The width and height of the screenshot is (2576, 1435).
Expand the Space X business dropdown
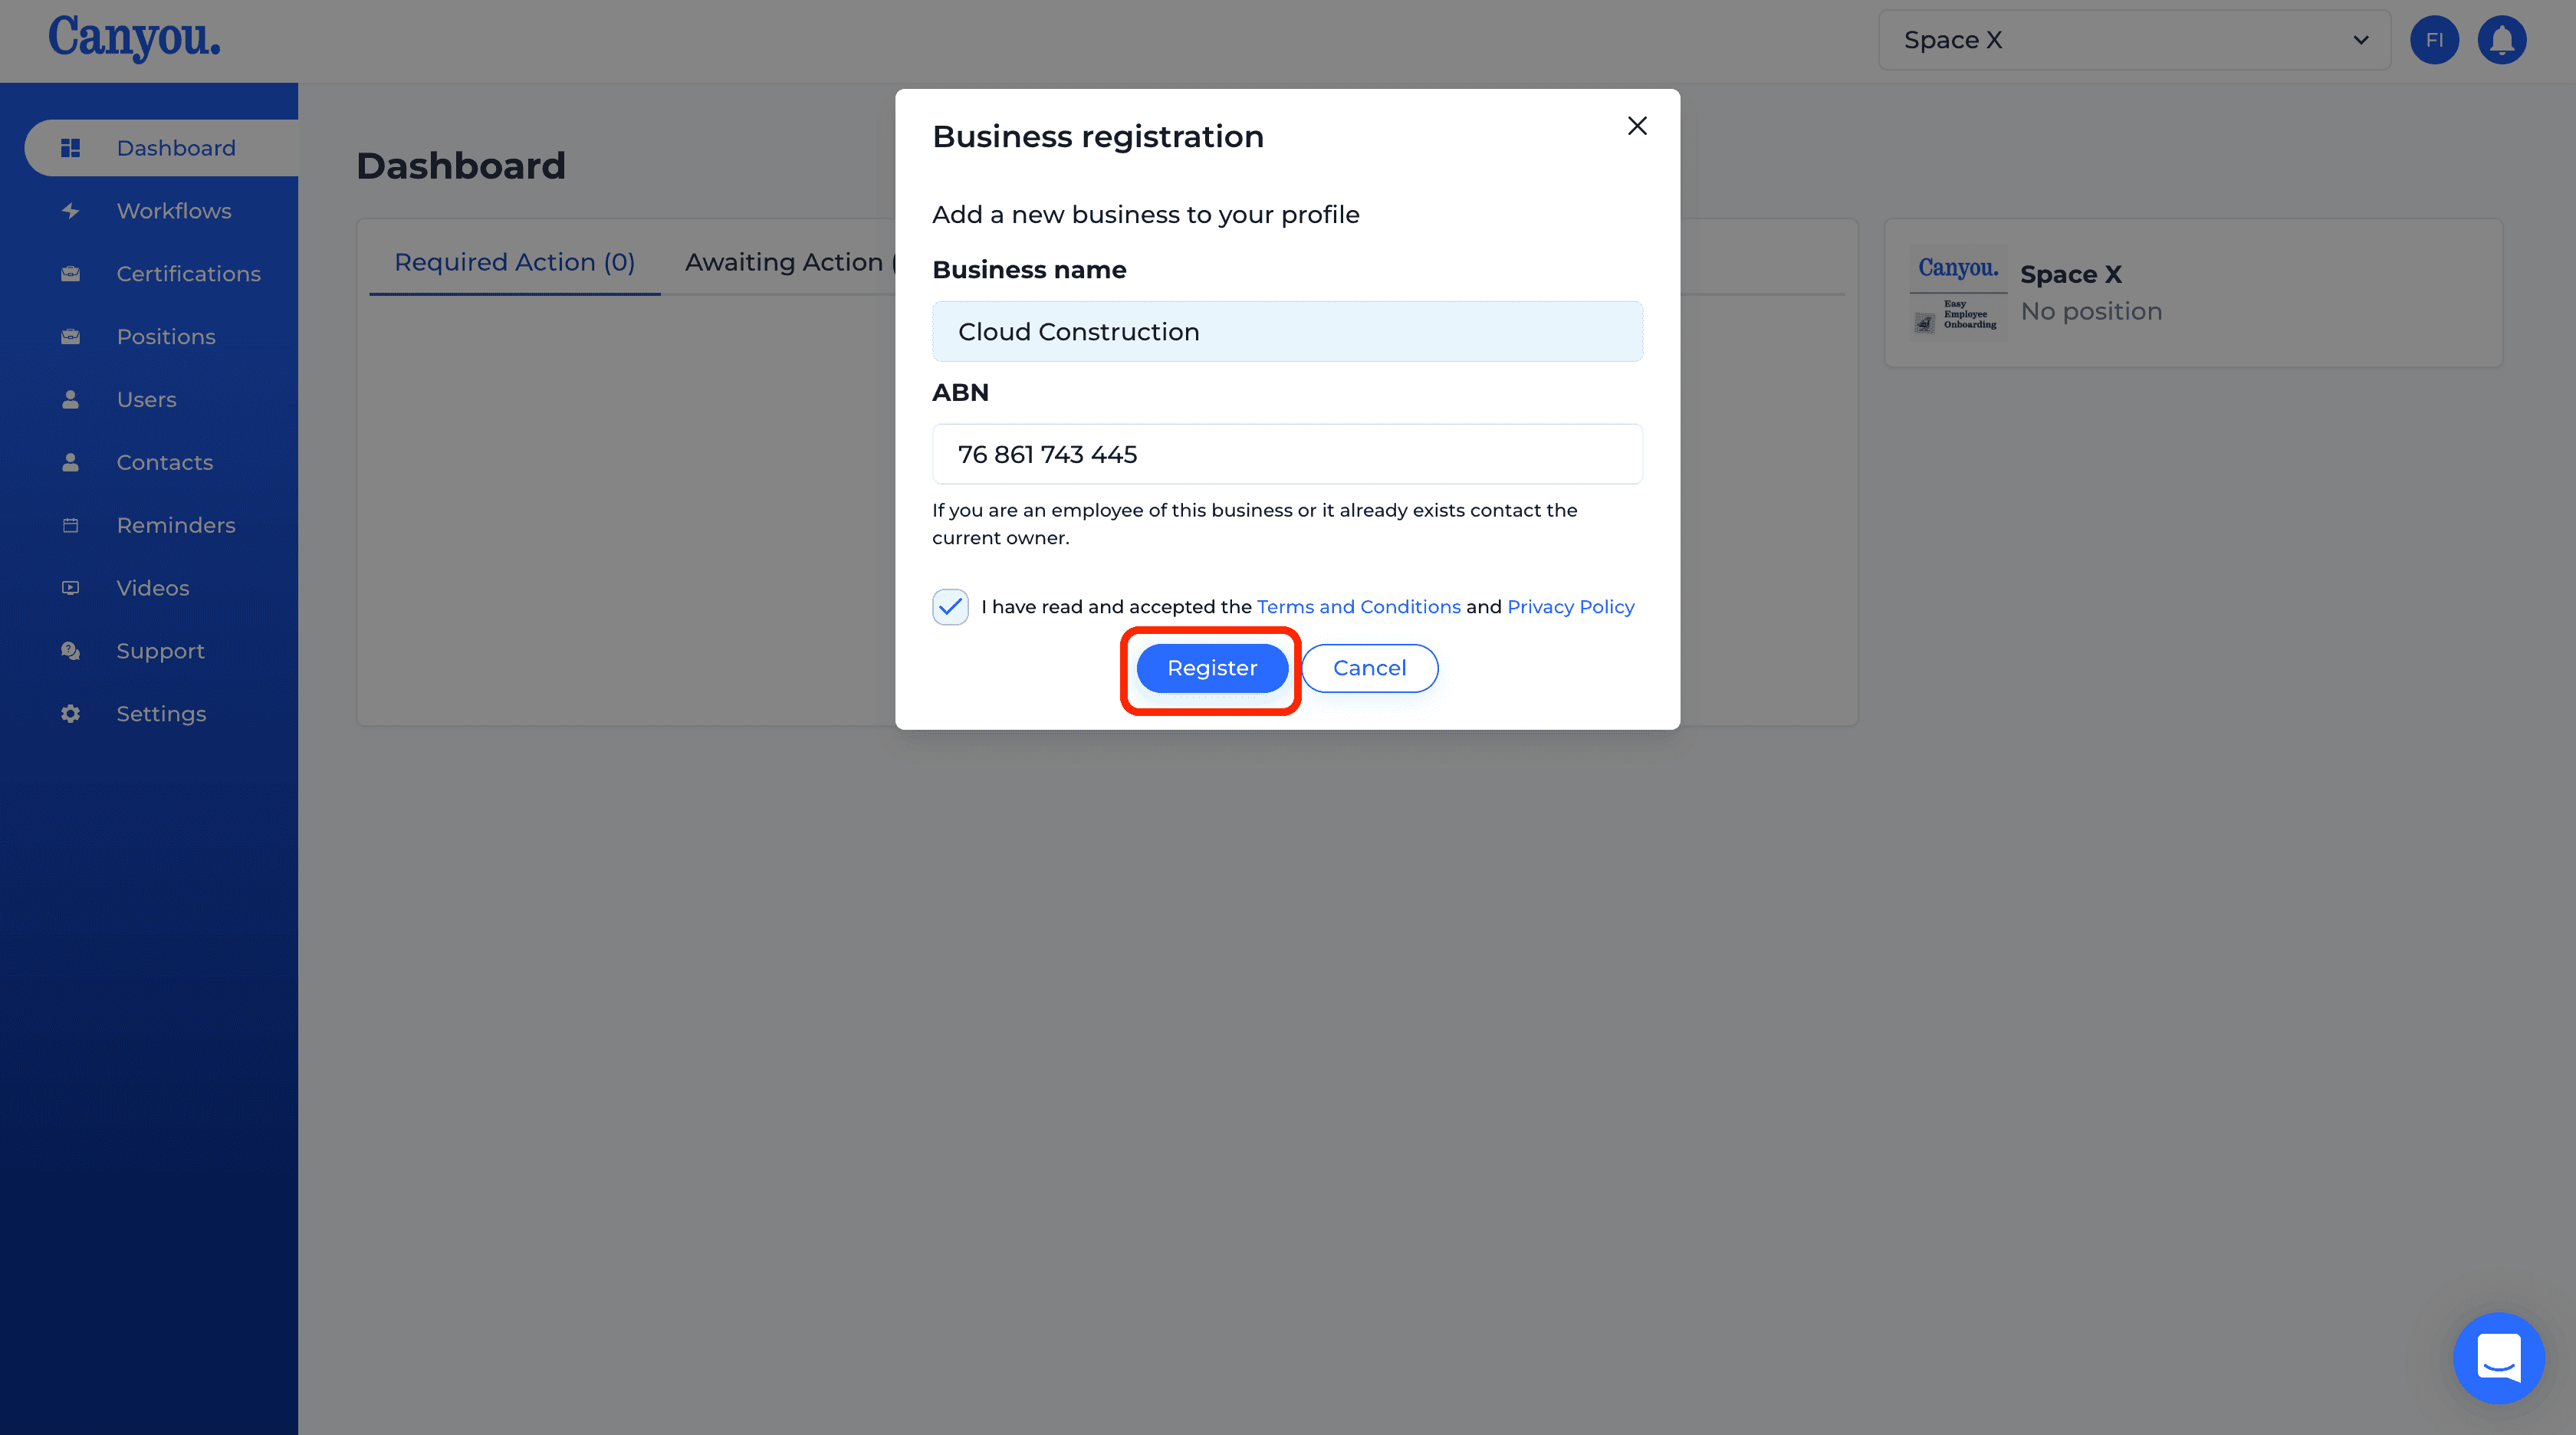click(2134, 40)
